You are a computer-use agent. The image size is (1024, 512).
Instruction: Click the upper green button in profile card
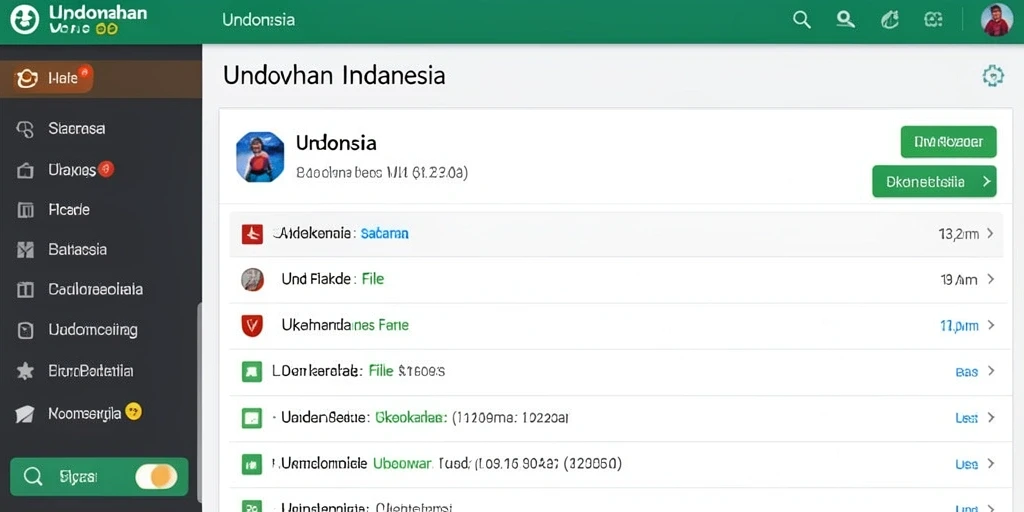948,142
